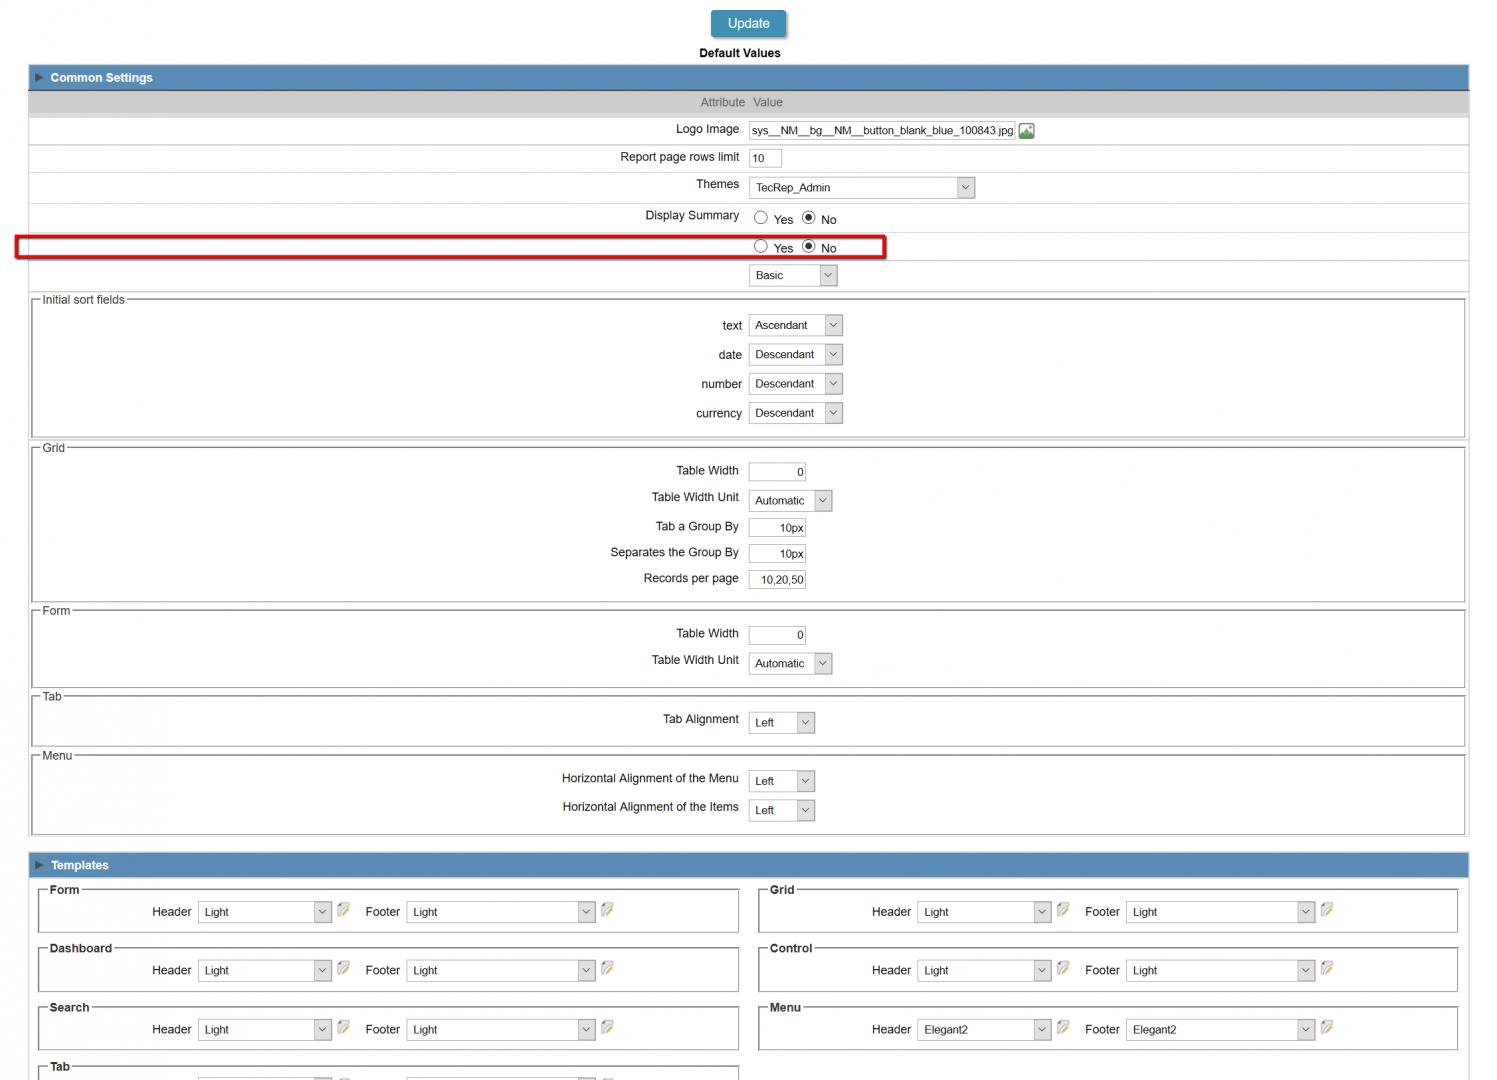Image resolution: width=1497 pixels, height=1080 pixels.
Task: Click the Separates the Group By field
Action: [777, 554]
